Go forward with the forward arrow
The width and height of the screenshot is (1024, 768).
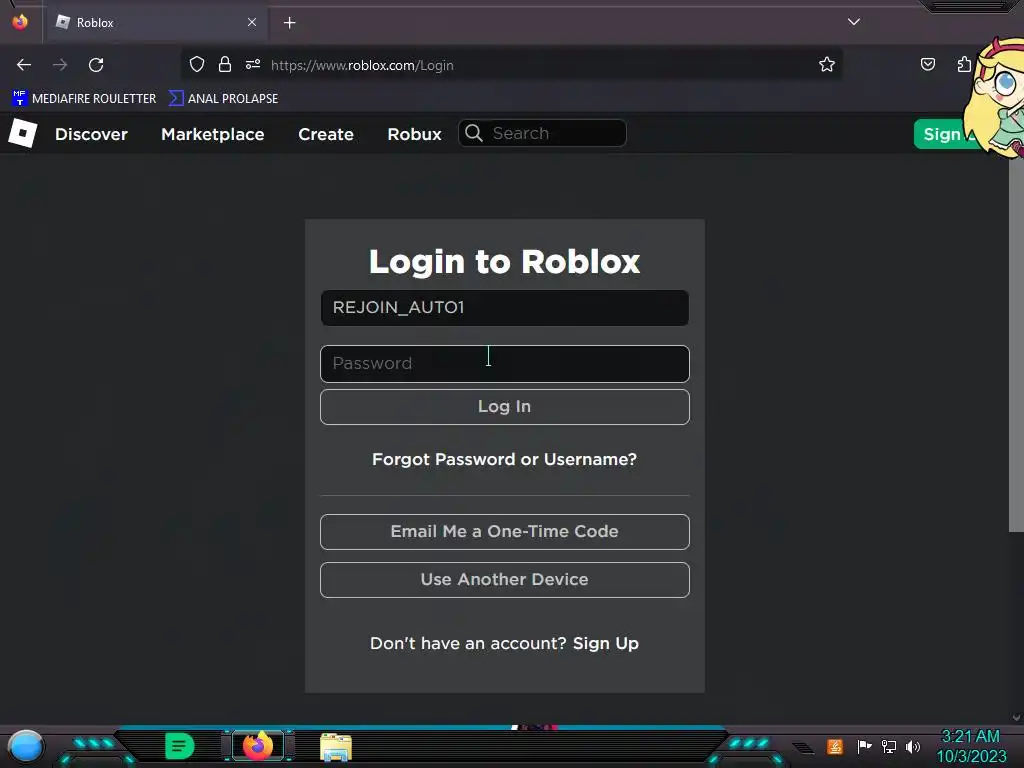coord(60,65)
